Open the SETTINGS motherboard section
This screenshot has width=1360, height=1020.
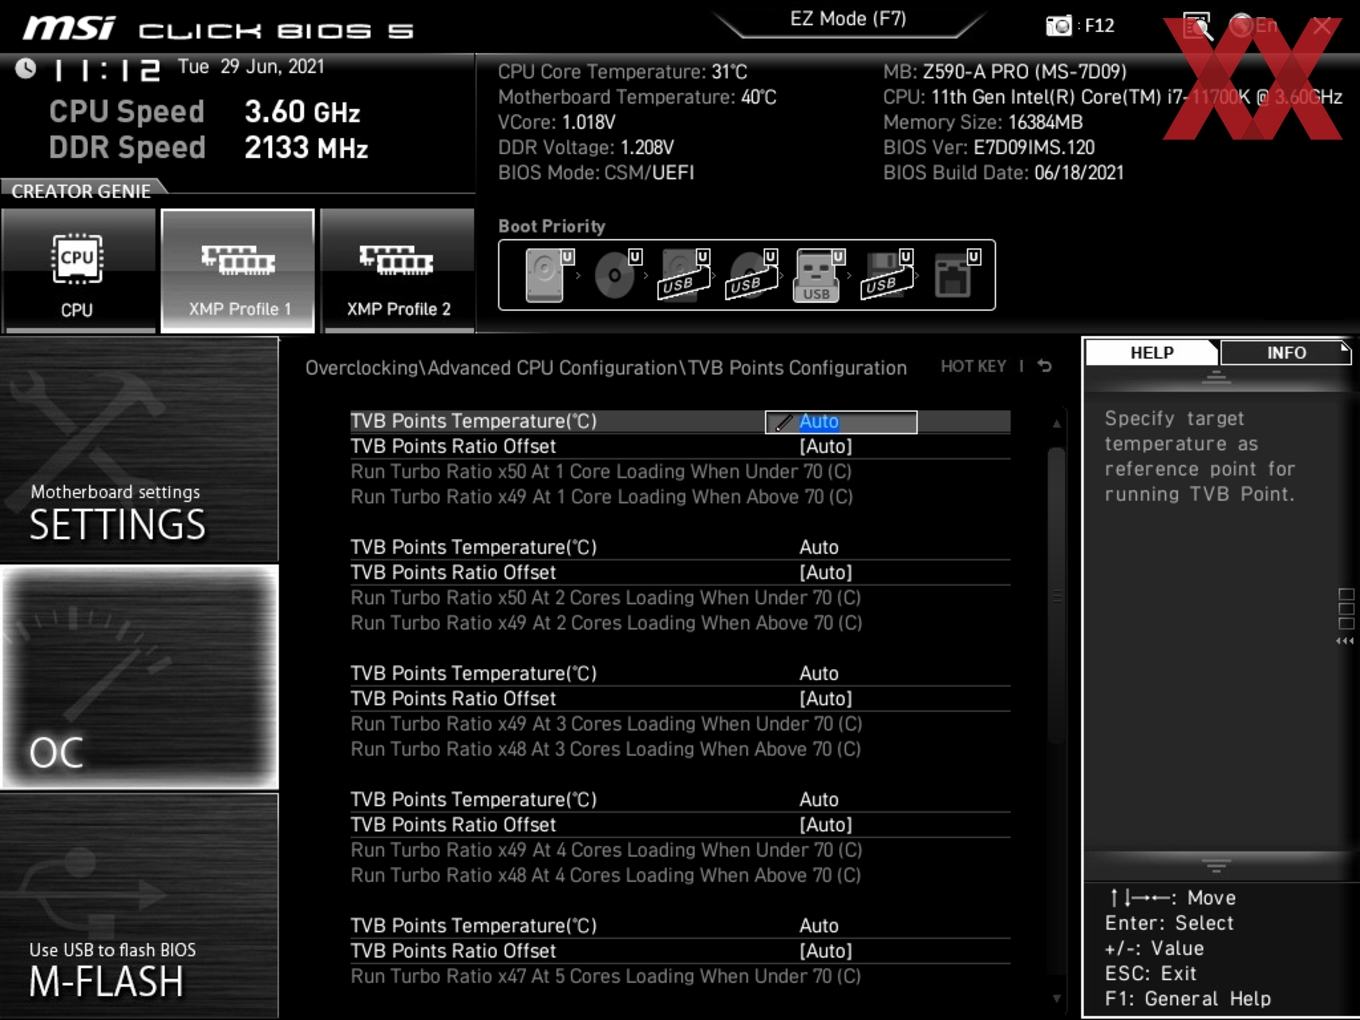pyautogui.click(x=139, y=450)
